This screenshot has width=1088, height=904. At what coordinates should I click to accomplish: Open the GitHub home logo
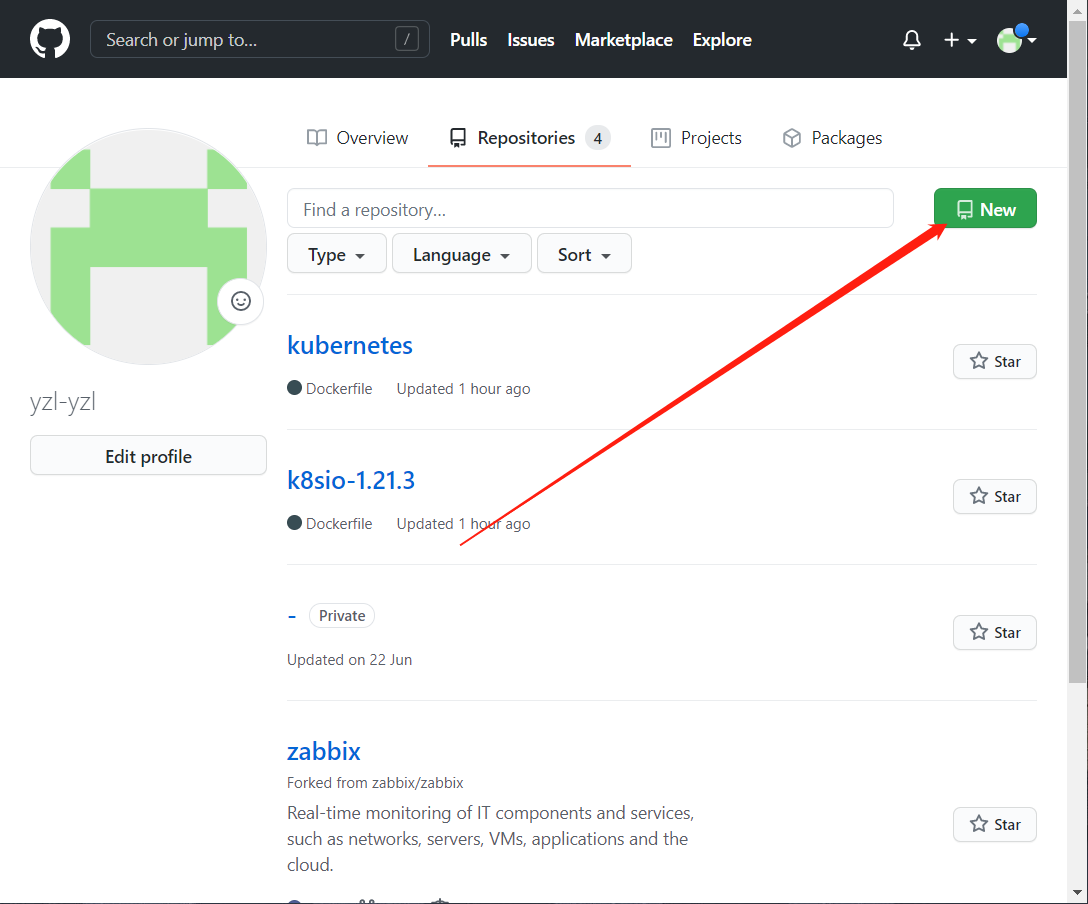pyautogui.click(x=50, y=39)
